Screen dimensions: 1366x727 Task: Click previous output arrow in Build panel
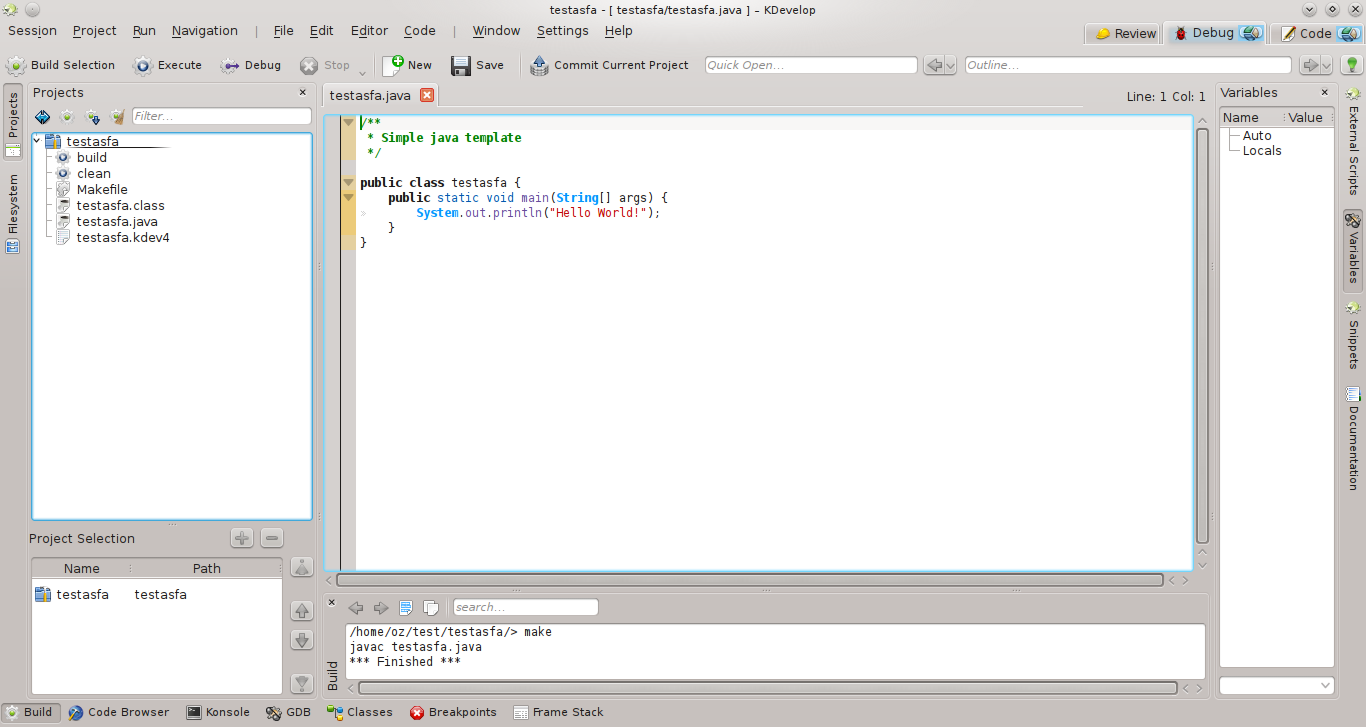coord(355,607)
